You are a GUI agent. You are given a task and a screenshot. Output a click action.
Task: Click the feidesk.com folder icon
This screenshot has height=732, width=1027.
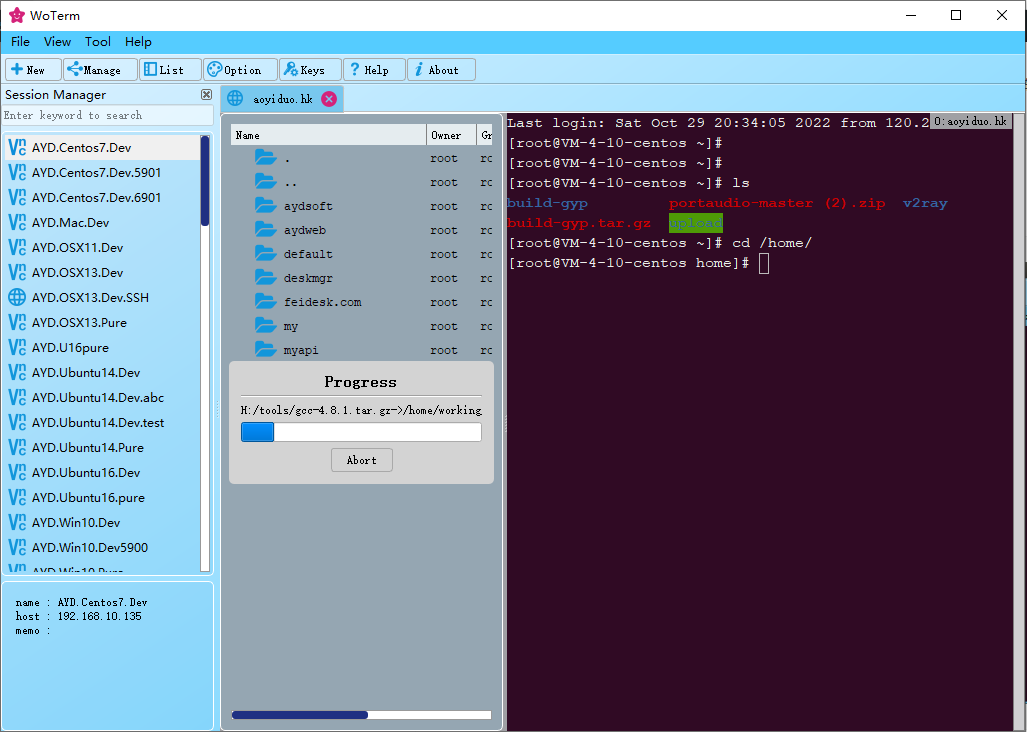(265, 301)
